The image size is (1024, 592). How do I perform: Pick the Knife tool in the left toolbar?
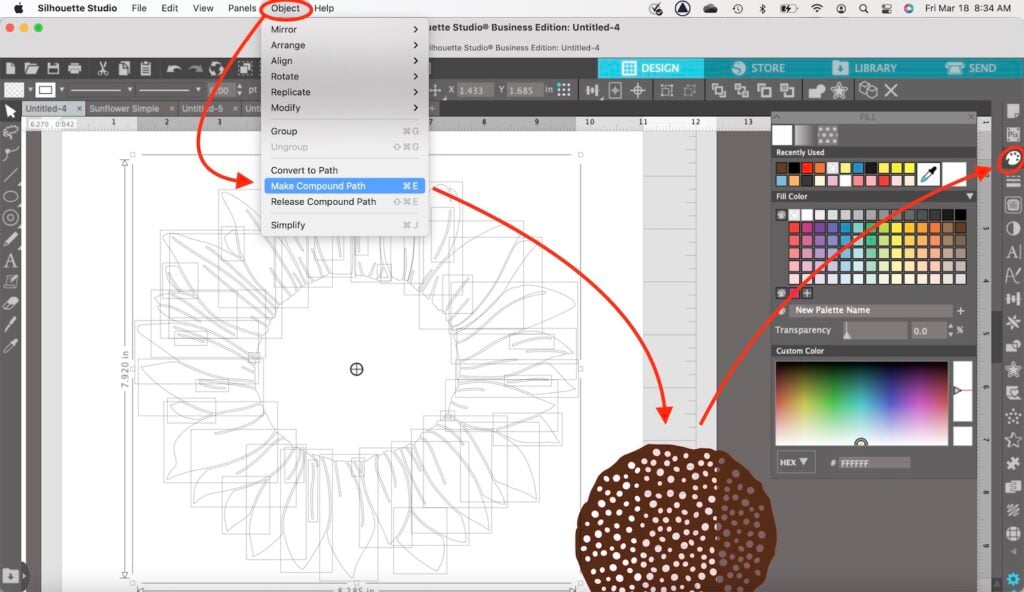point(10,324)
